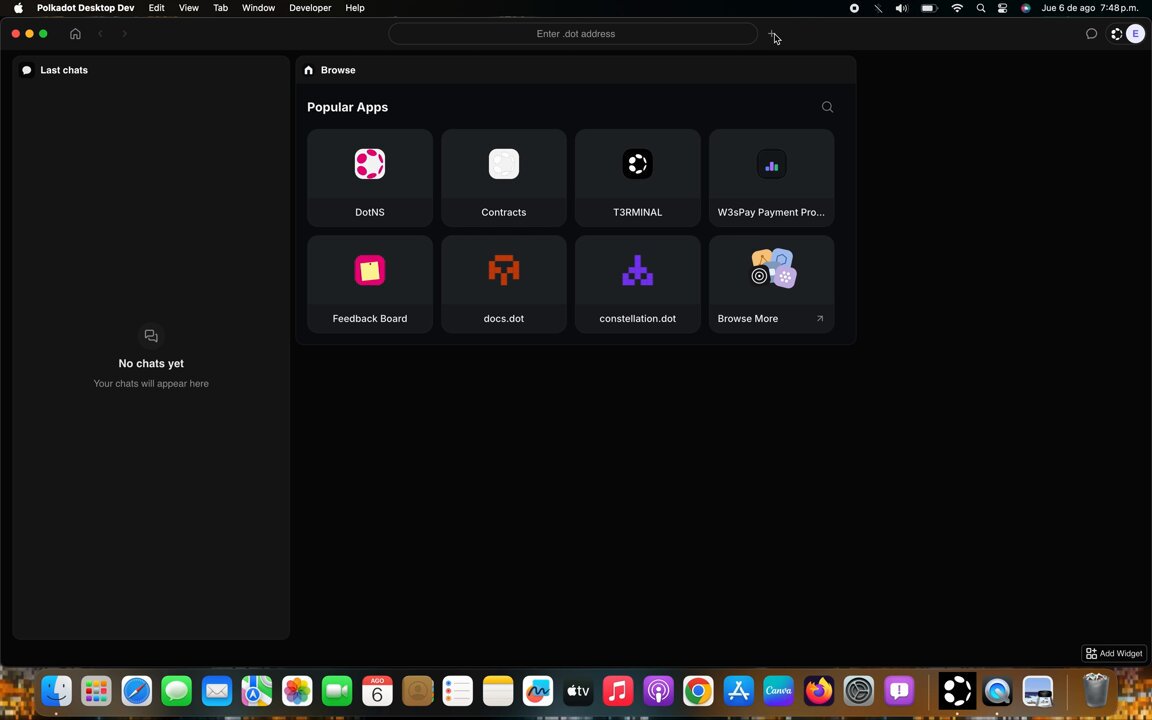The height and width of the screenshot is (720, 1152).
Task: Click the "Popular Apps" heading
Action: [x=348, y=107]
